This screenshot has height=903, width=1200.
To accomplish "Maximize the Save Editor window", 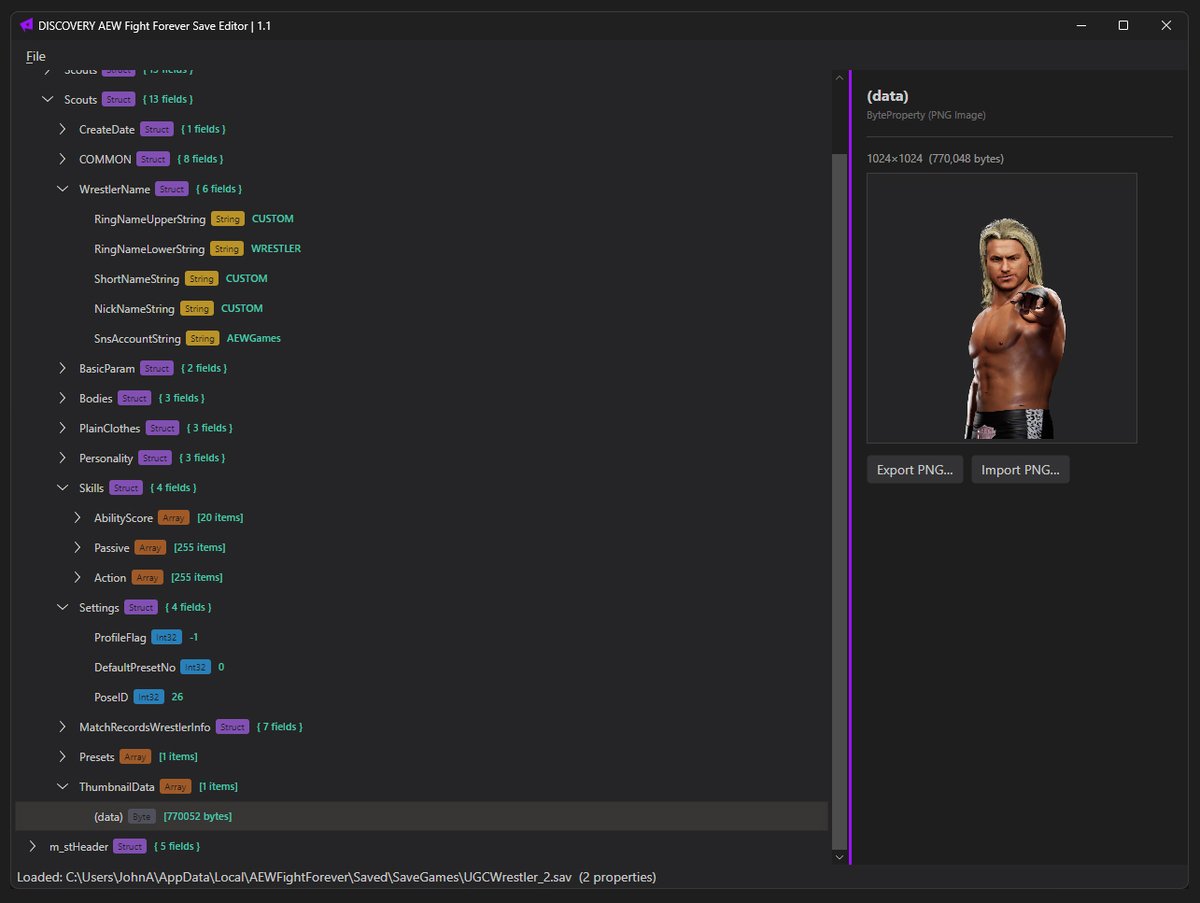I will [x=1124, y=25].
